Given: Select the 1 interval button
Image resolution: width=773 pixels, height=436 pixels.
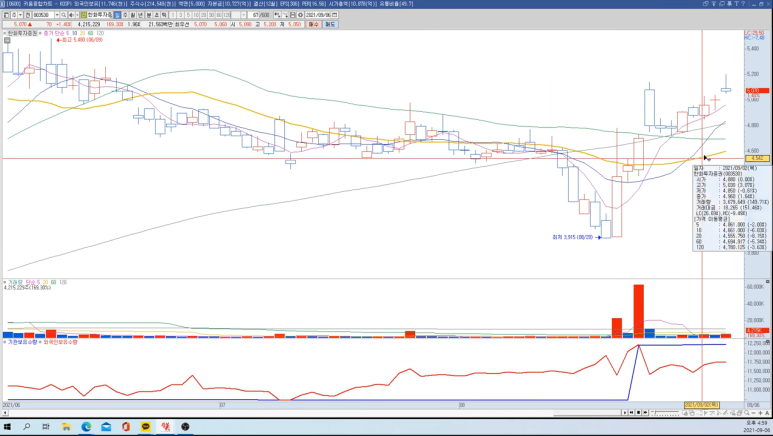Looking at the screenshot, I should tap(174, 15).
